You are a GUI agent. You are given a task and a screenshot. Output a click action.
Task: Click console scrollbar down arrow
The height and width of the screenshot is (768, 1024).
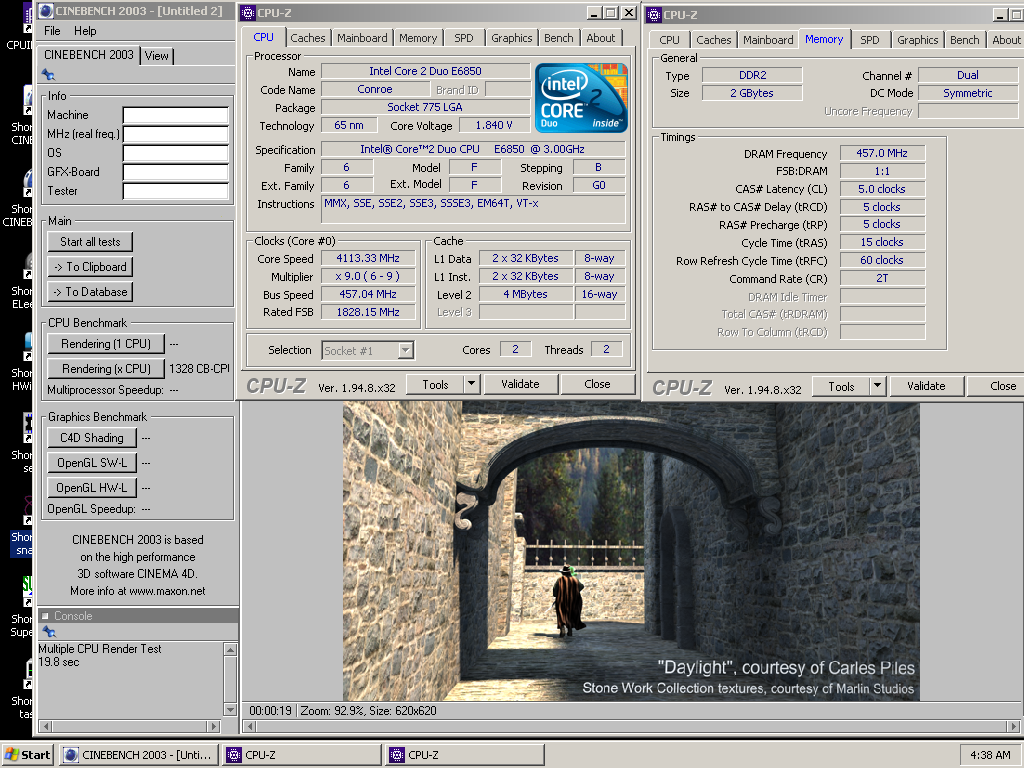230,709
